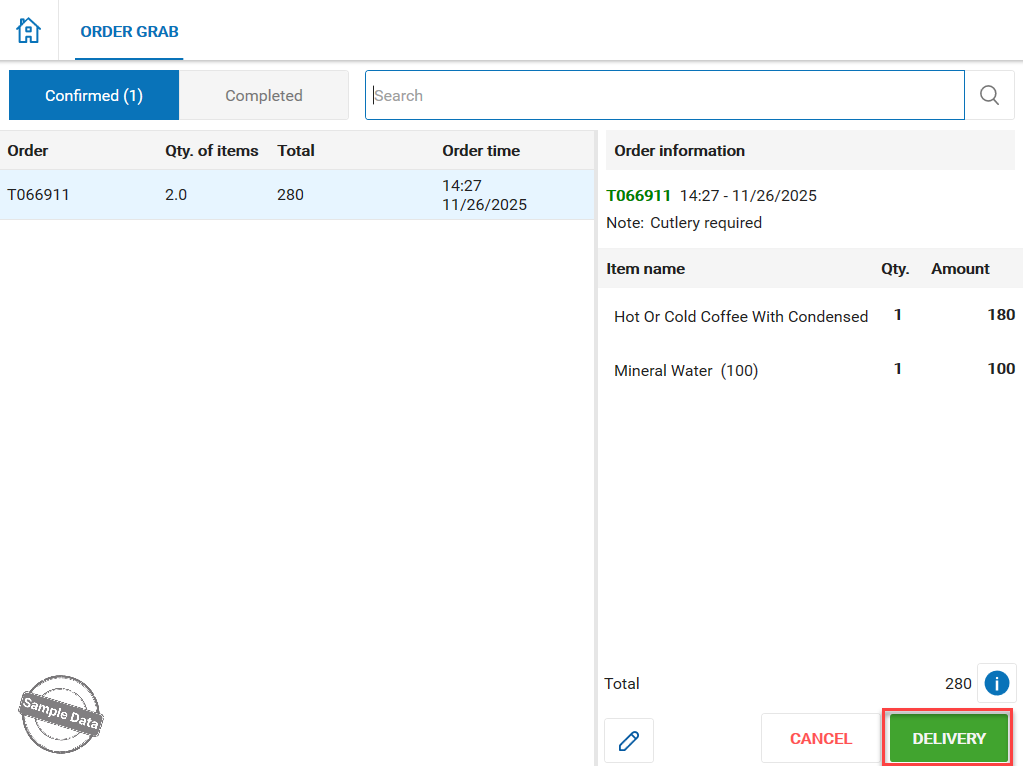Open the total info icon
The height and width of the screenshot is (766, 1023).
click(996, 683)
